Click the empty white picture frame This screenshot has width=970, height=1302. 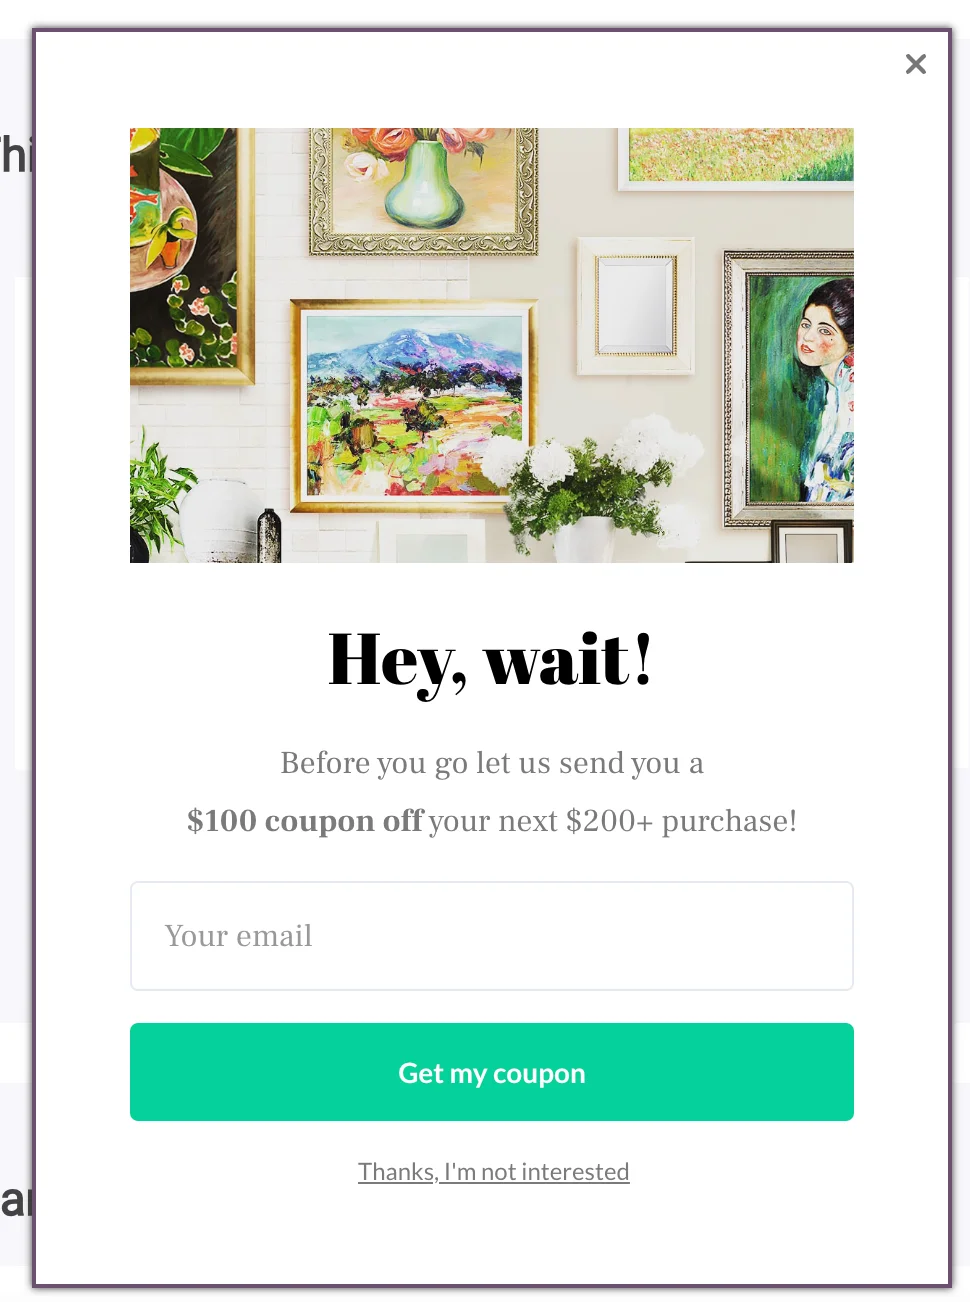pyautogui.click(x=637, y=305)
